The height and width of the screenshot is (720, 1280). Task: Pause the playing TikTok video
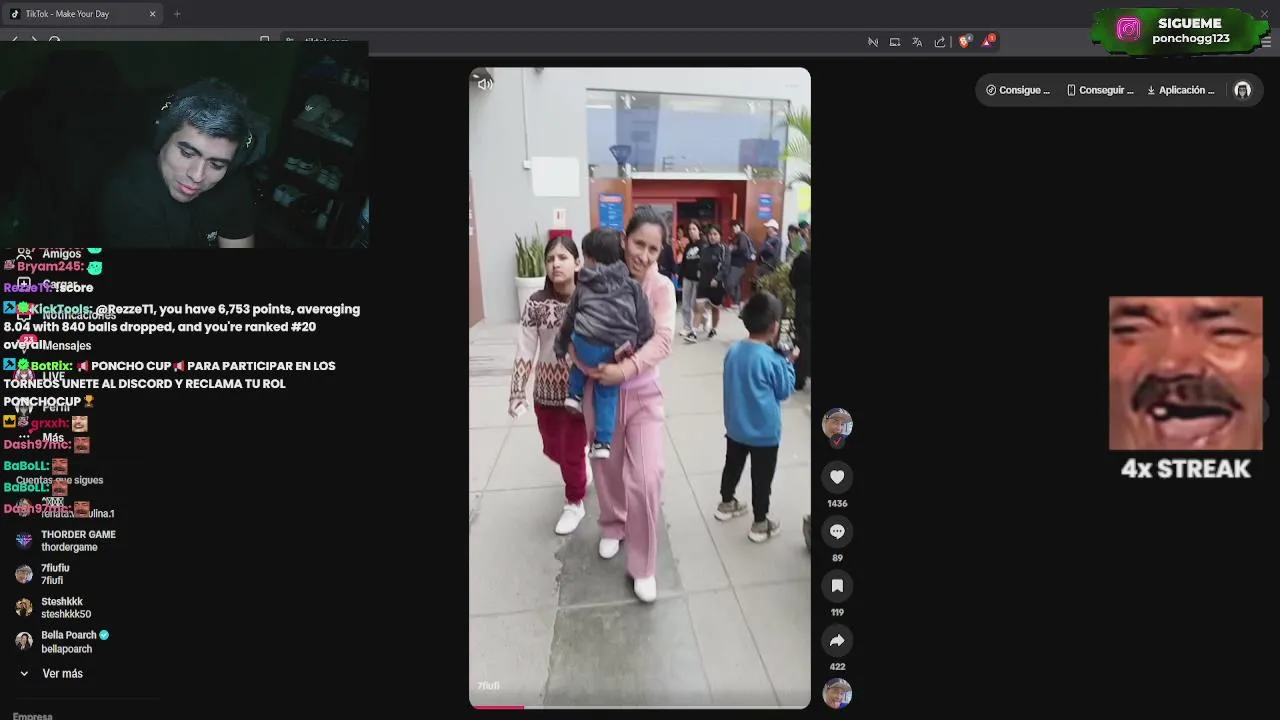click(640, 388)
